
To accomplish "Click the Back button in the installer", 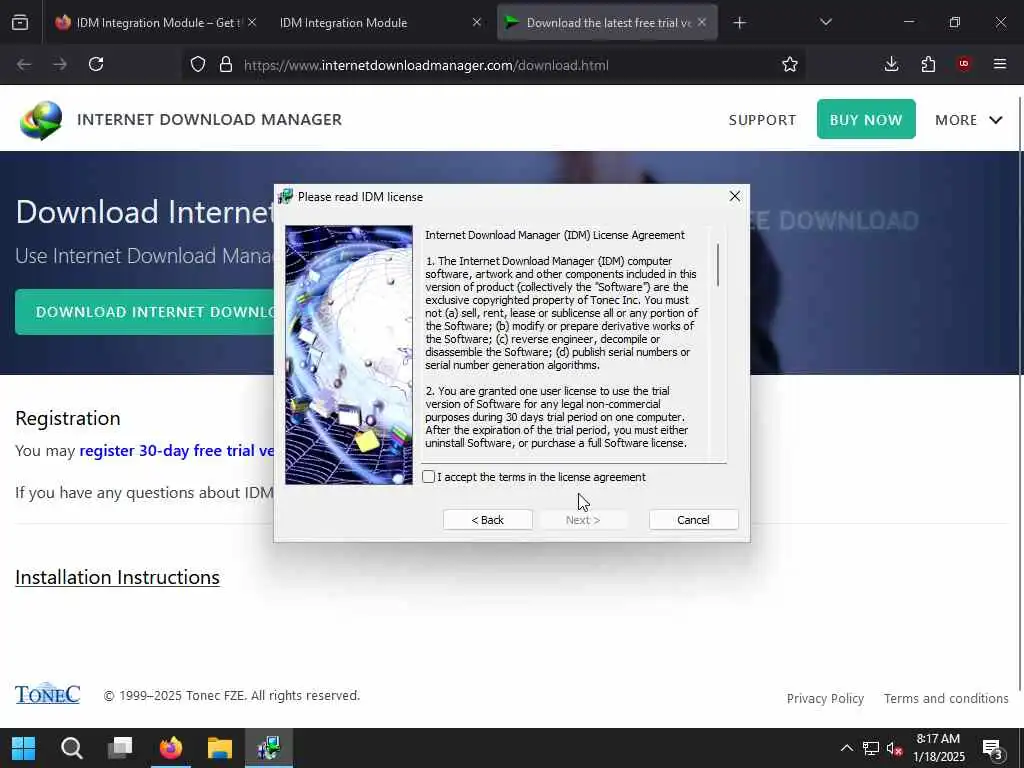I will tap(488, 520).
